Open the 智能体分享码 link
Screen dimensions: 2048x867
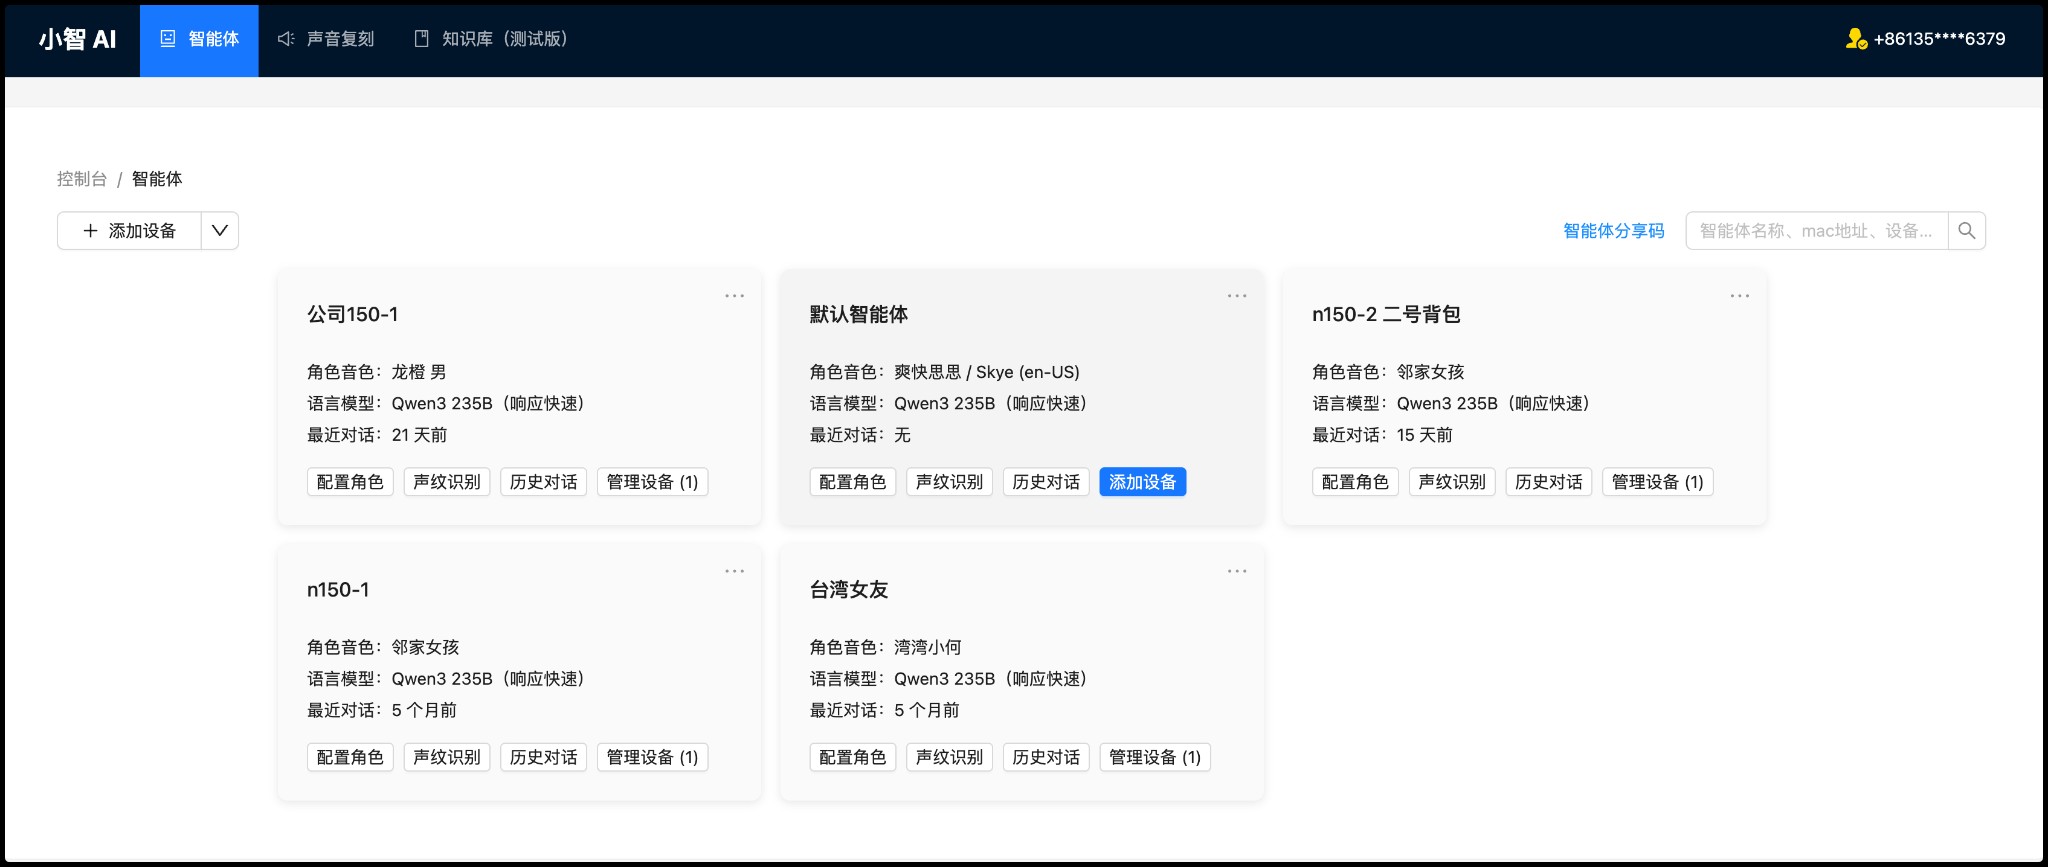coord(1613,231)
